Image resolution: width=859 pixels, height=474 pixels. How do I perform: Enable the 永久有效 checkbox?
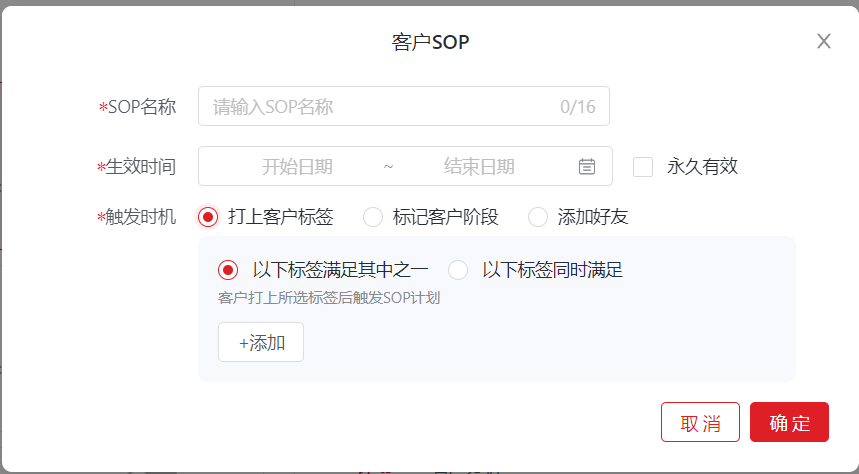coord(643,167)
